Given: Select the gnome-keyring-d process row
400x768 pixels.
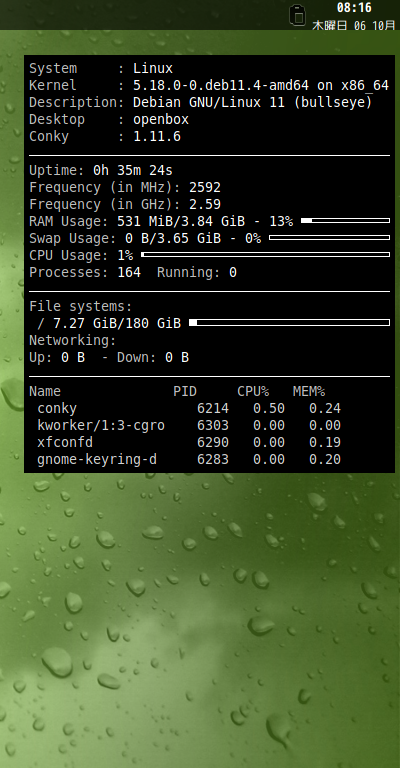Looking at the screenshot, I should coord(189,459).
